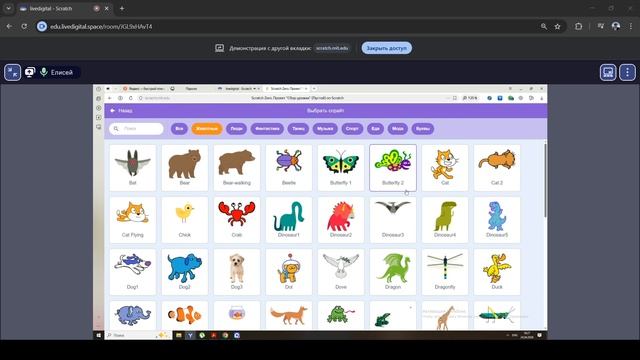
Task: Click the magnifier icon in the Chrome address bar
Action: click(544, 27)
